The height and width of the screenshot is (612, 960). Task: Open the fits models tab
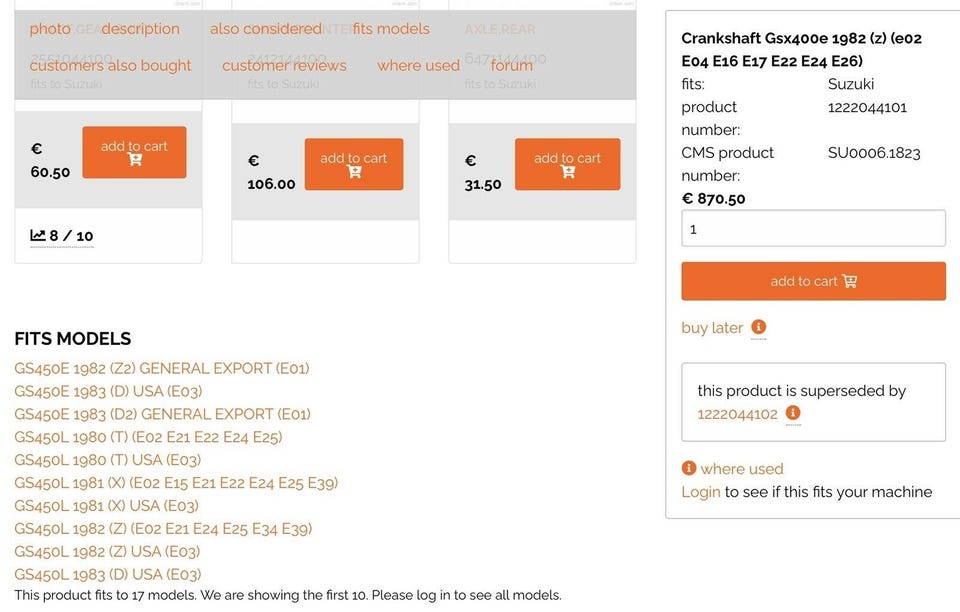tap(391, 29)
